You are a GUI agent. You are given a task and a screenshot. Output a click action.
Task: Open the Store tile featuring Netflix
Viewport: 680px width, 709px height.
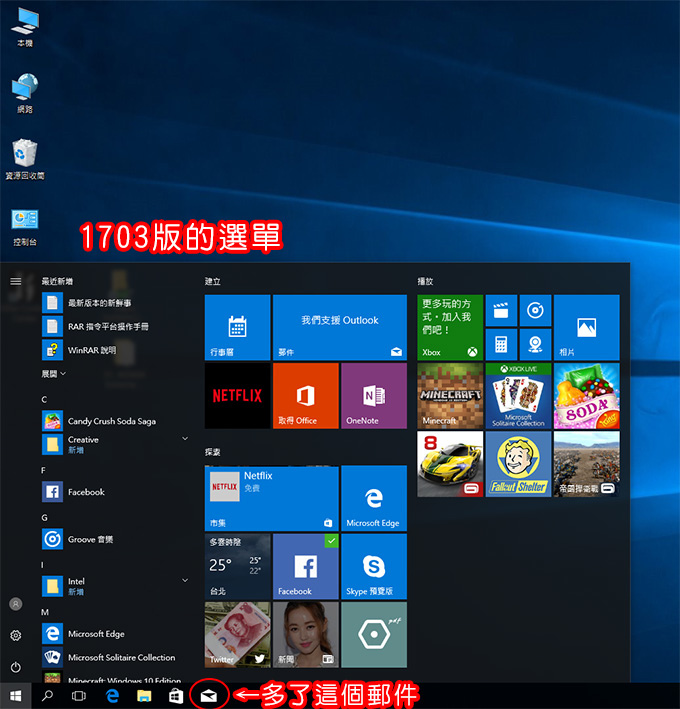[x=271, y=498]
